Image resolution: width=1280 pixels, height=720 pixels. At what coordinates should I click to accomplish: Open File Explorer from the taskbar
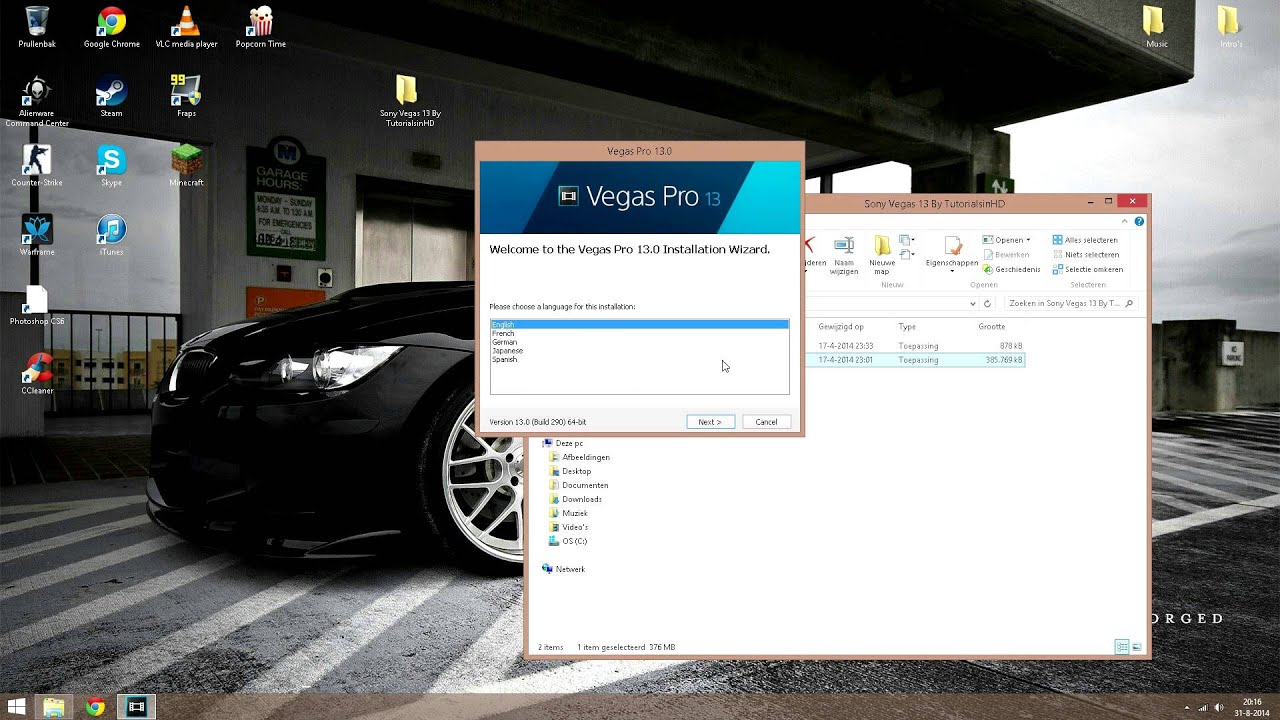[x=54, y=707]
